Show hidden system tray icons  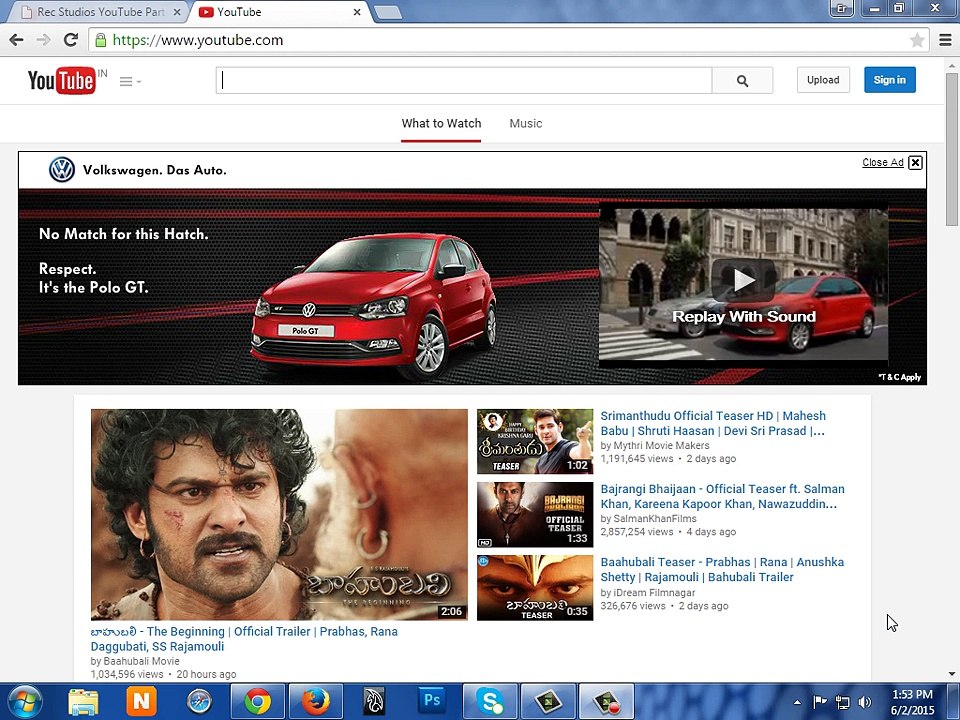797,702
